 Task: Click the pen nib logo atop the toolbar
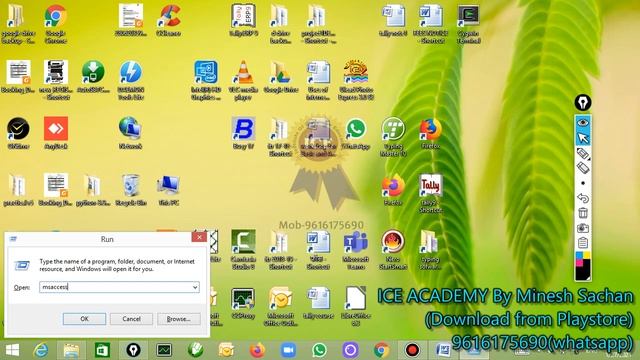(583, 102)
